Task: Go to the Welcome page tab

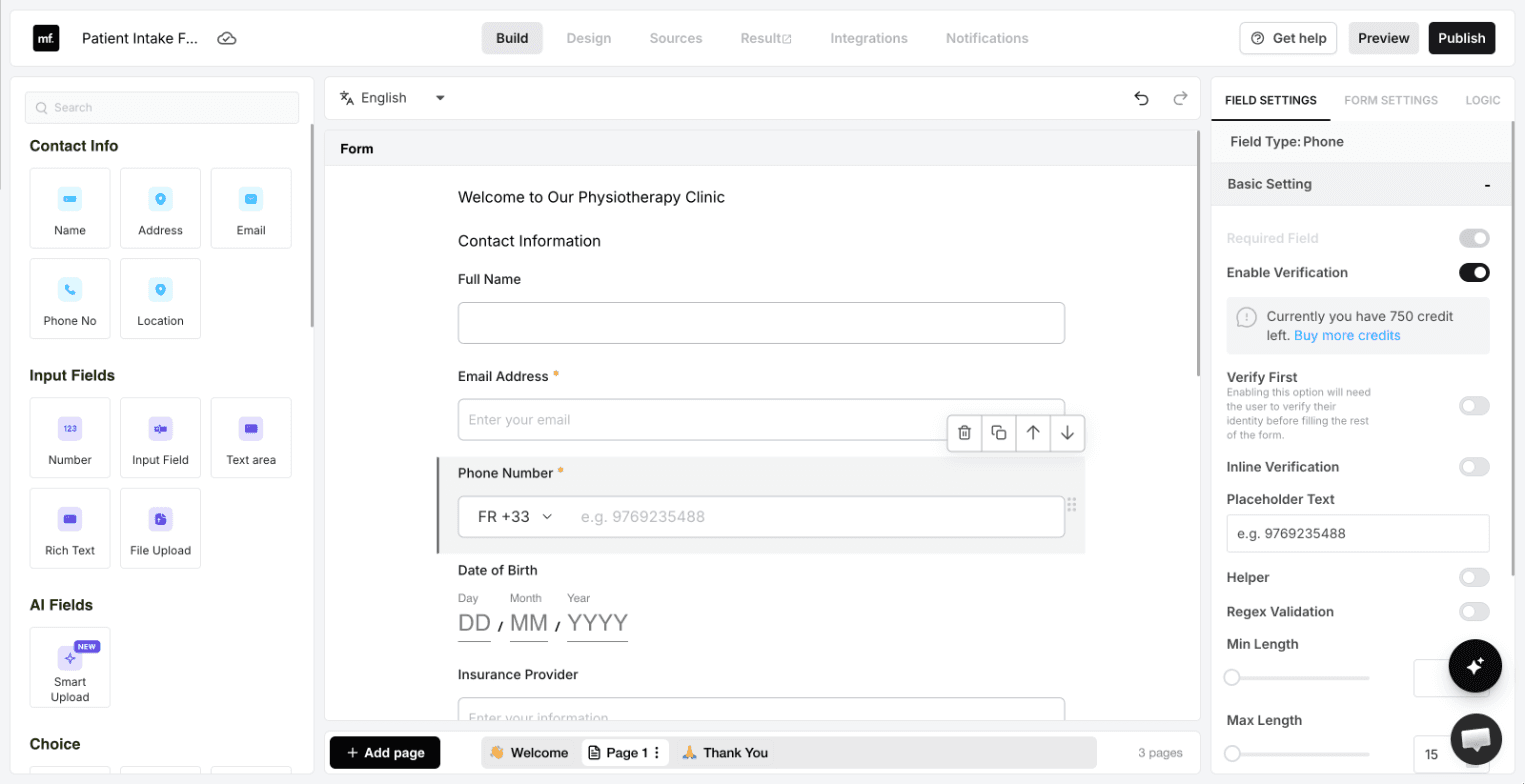Action: pyautogui.click(x=529, y=753)
